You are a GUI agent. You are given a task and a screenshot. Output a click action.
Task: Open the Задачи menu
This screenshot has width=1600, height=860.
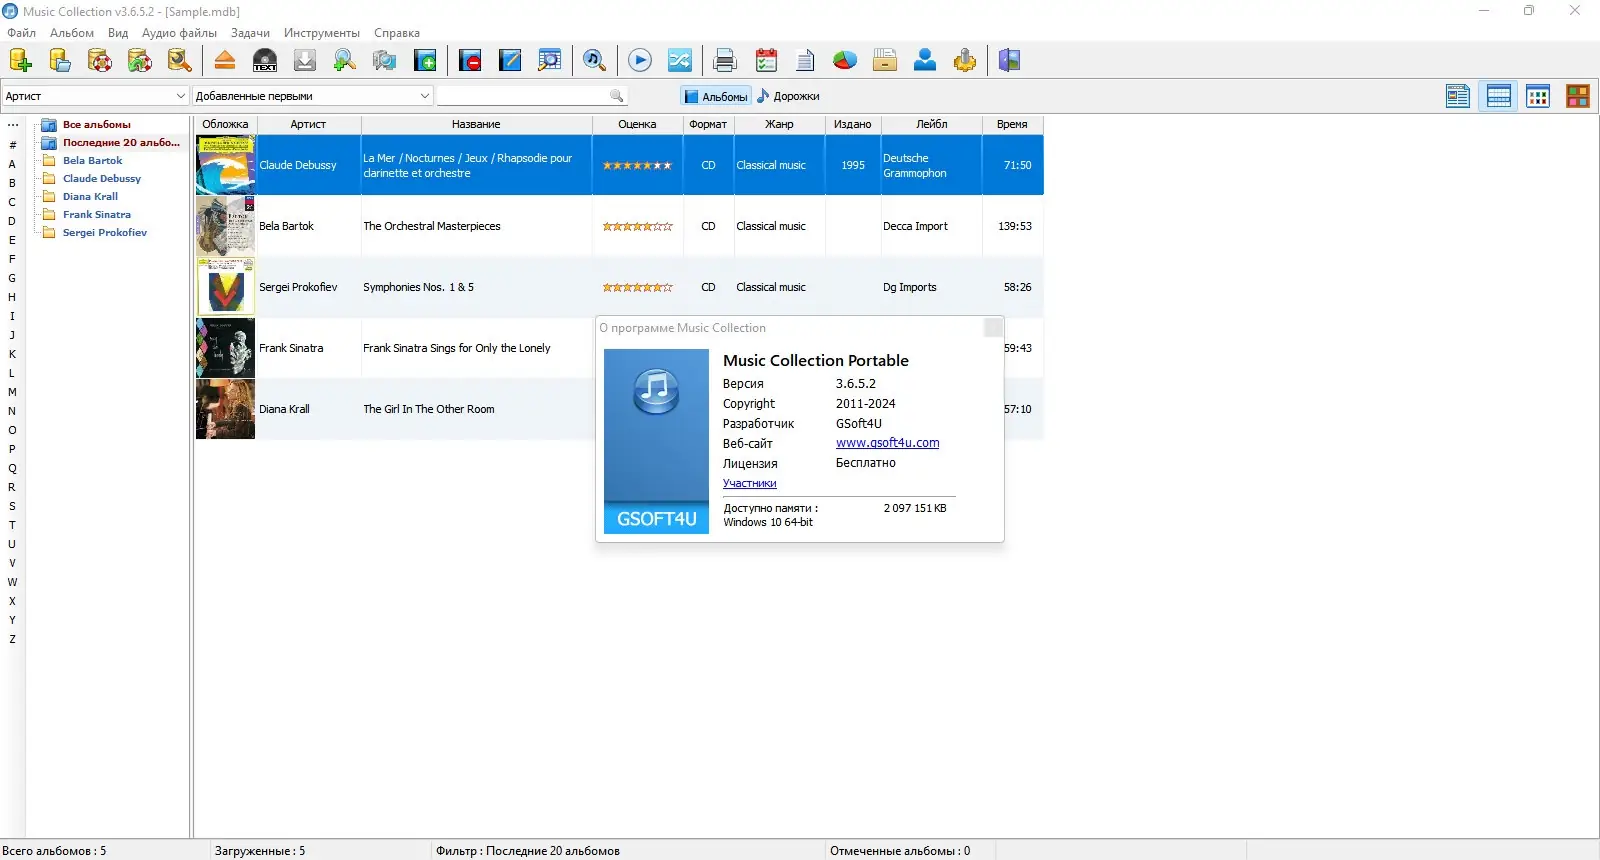(250, 33)
